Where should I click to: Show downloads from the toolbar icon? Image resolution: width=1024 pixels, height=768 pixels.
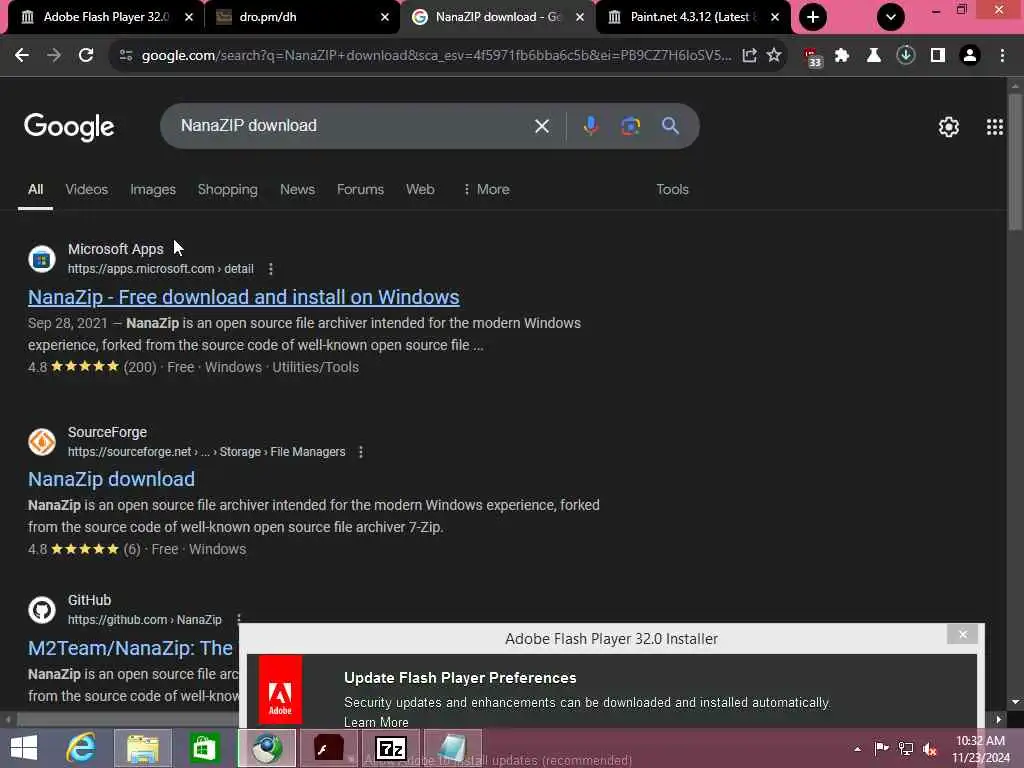click(x=906, y=56)
